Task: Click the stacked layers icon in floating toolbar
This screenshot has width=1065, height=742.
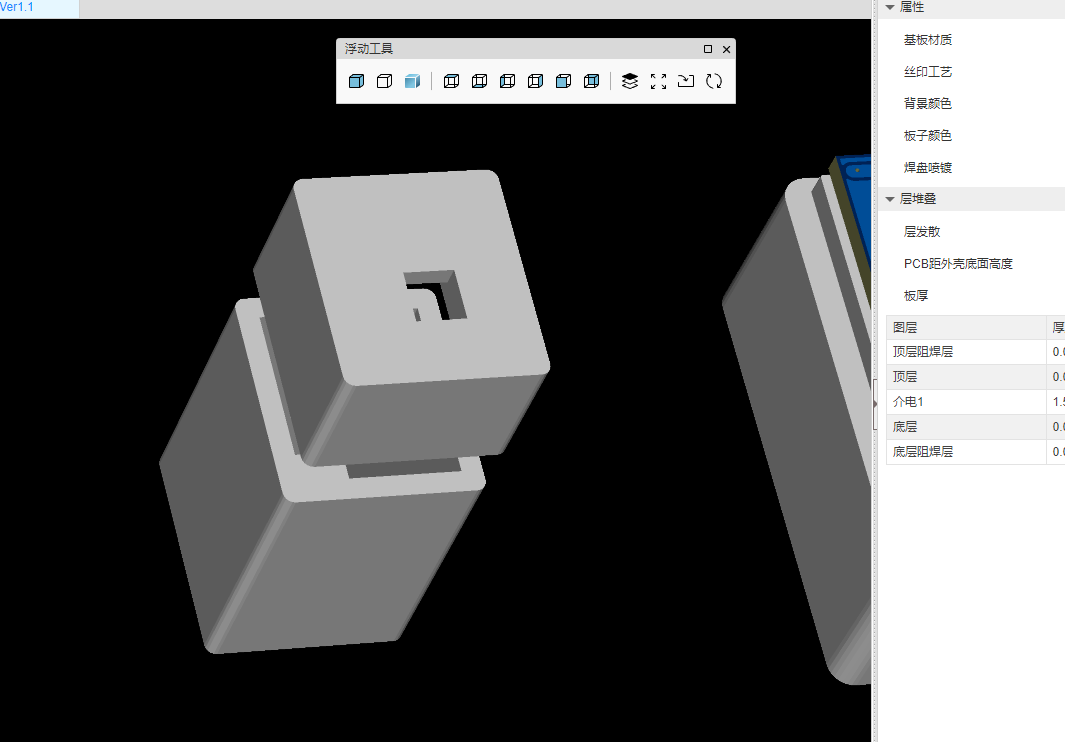Action: pos(630,82)
